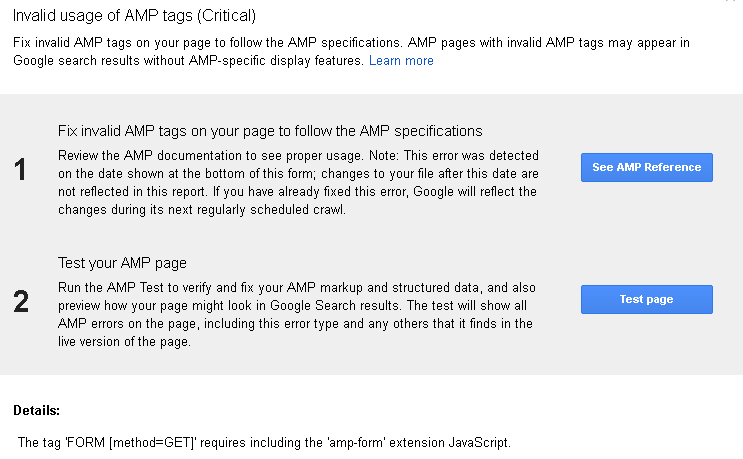The width and height of the screenshot is (743, 459).
Task: Open the Learn more link
Action: tap(401, 61)
